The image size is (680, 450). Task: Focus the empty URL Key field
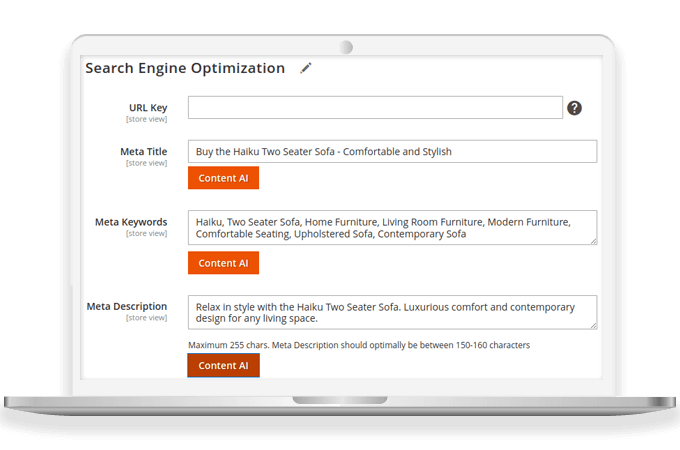click(x=375, y=108)
